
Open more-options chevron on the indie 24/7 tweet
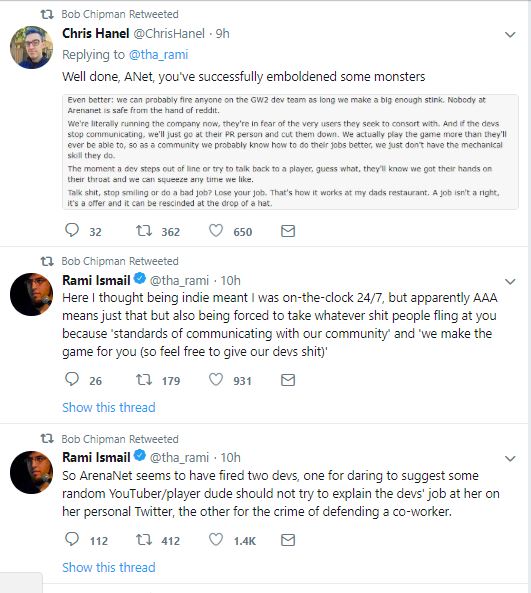tap(510, 282)
